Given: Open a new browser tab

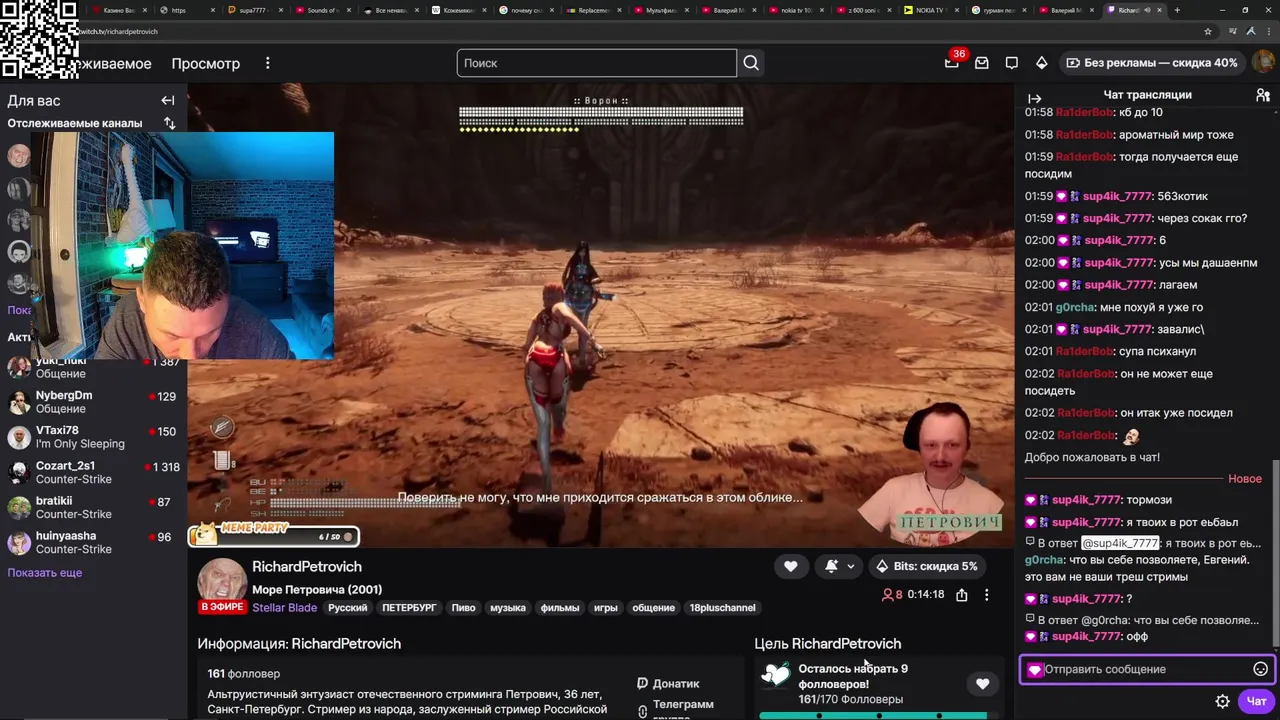Looking at the screenshot, I should tap(1177, 10).
